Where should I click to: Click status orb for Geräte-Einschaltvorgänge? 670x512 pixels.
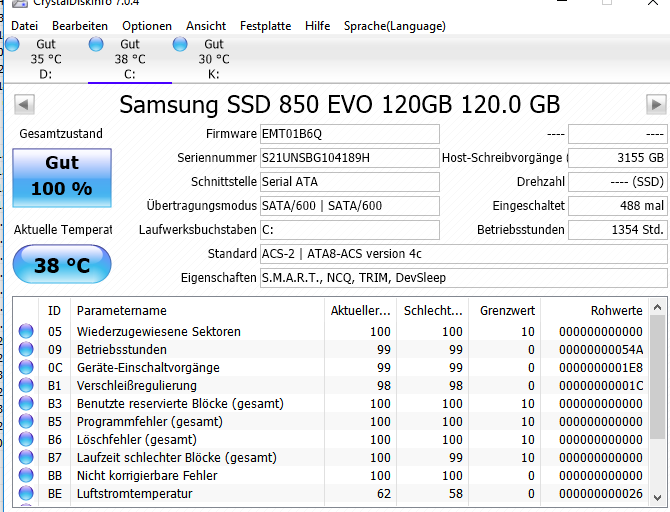pos(26,367)
